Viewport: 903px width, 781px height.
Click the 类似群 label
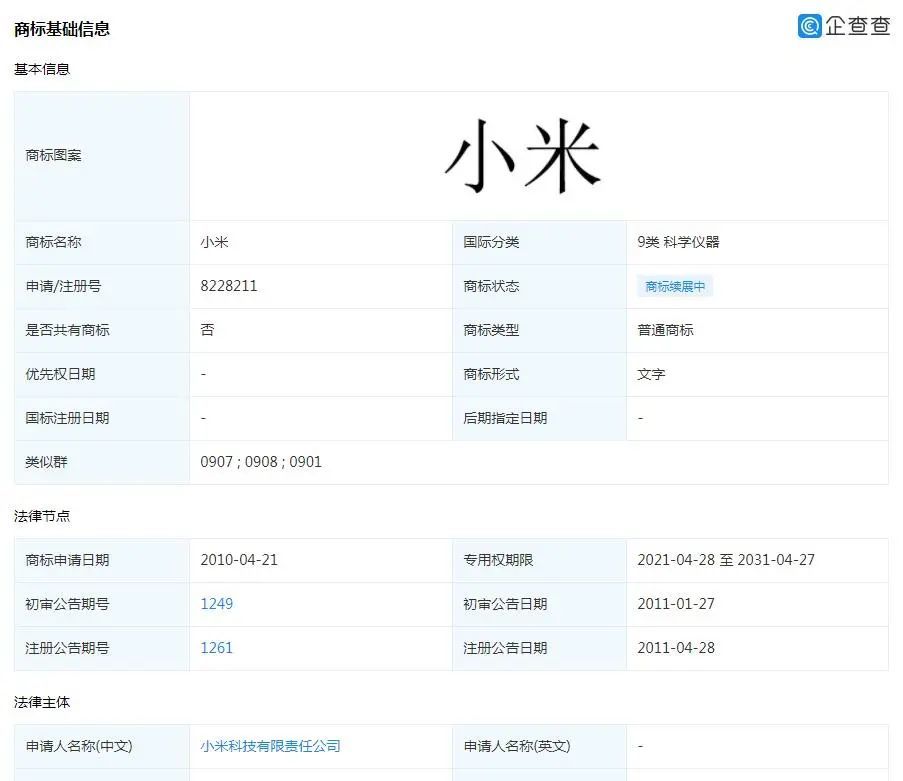click(46, 462)
